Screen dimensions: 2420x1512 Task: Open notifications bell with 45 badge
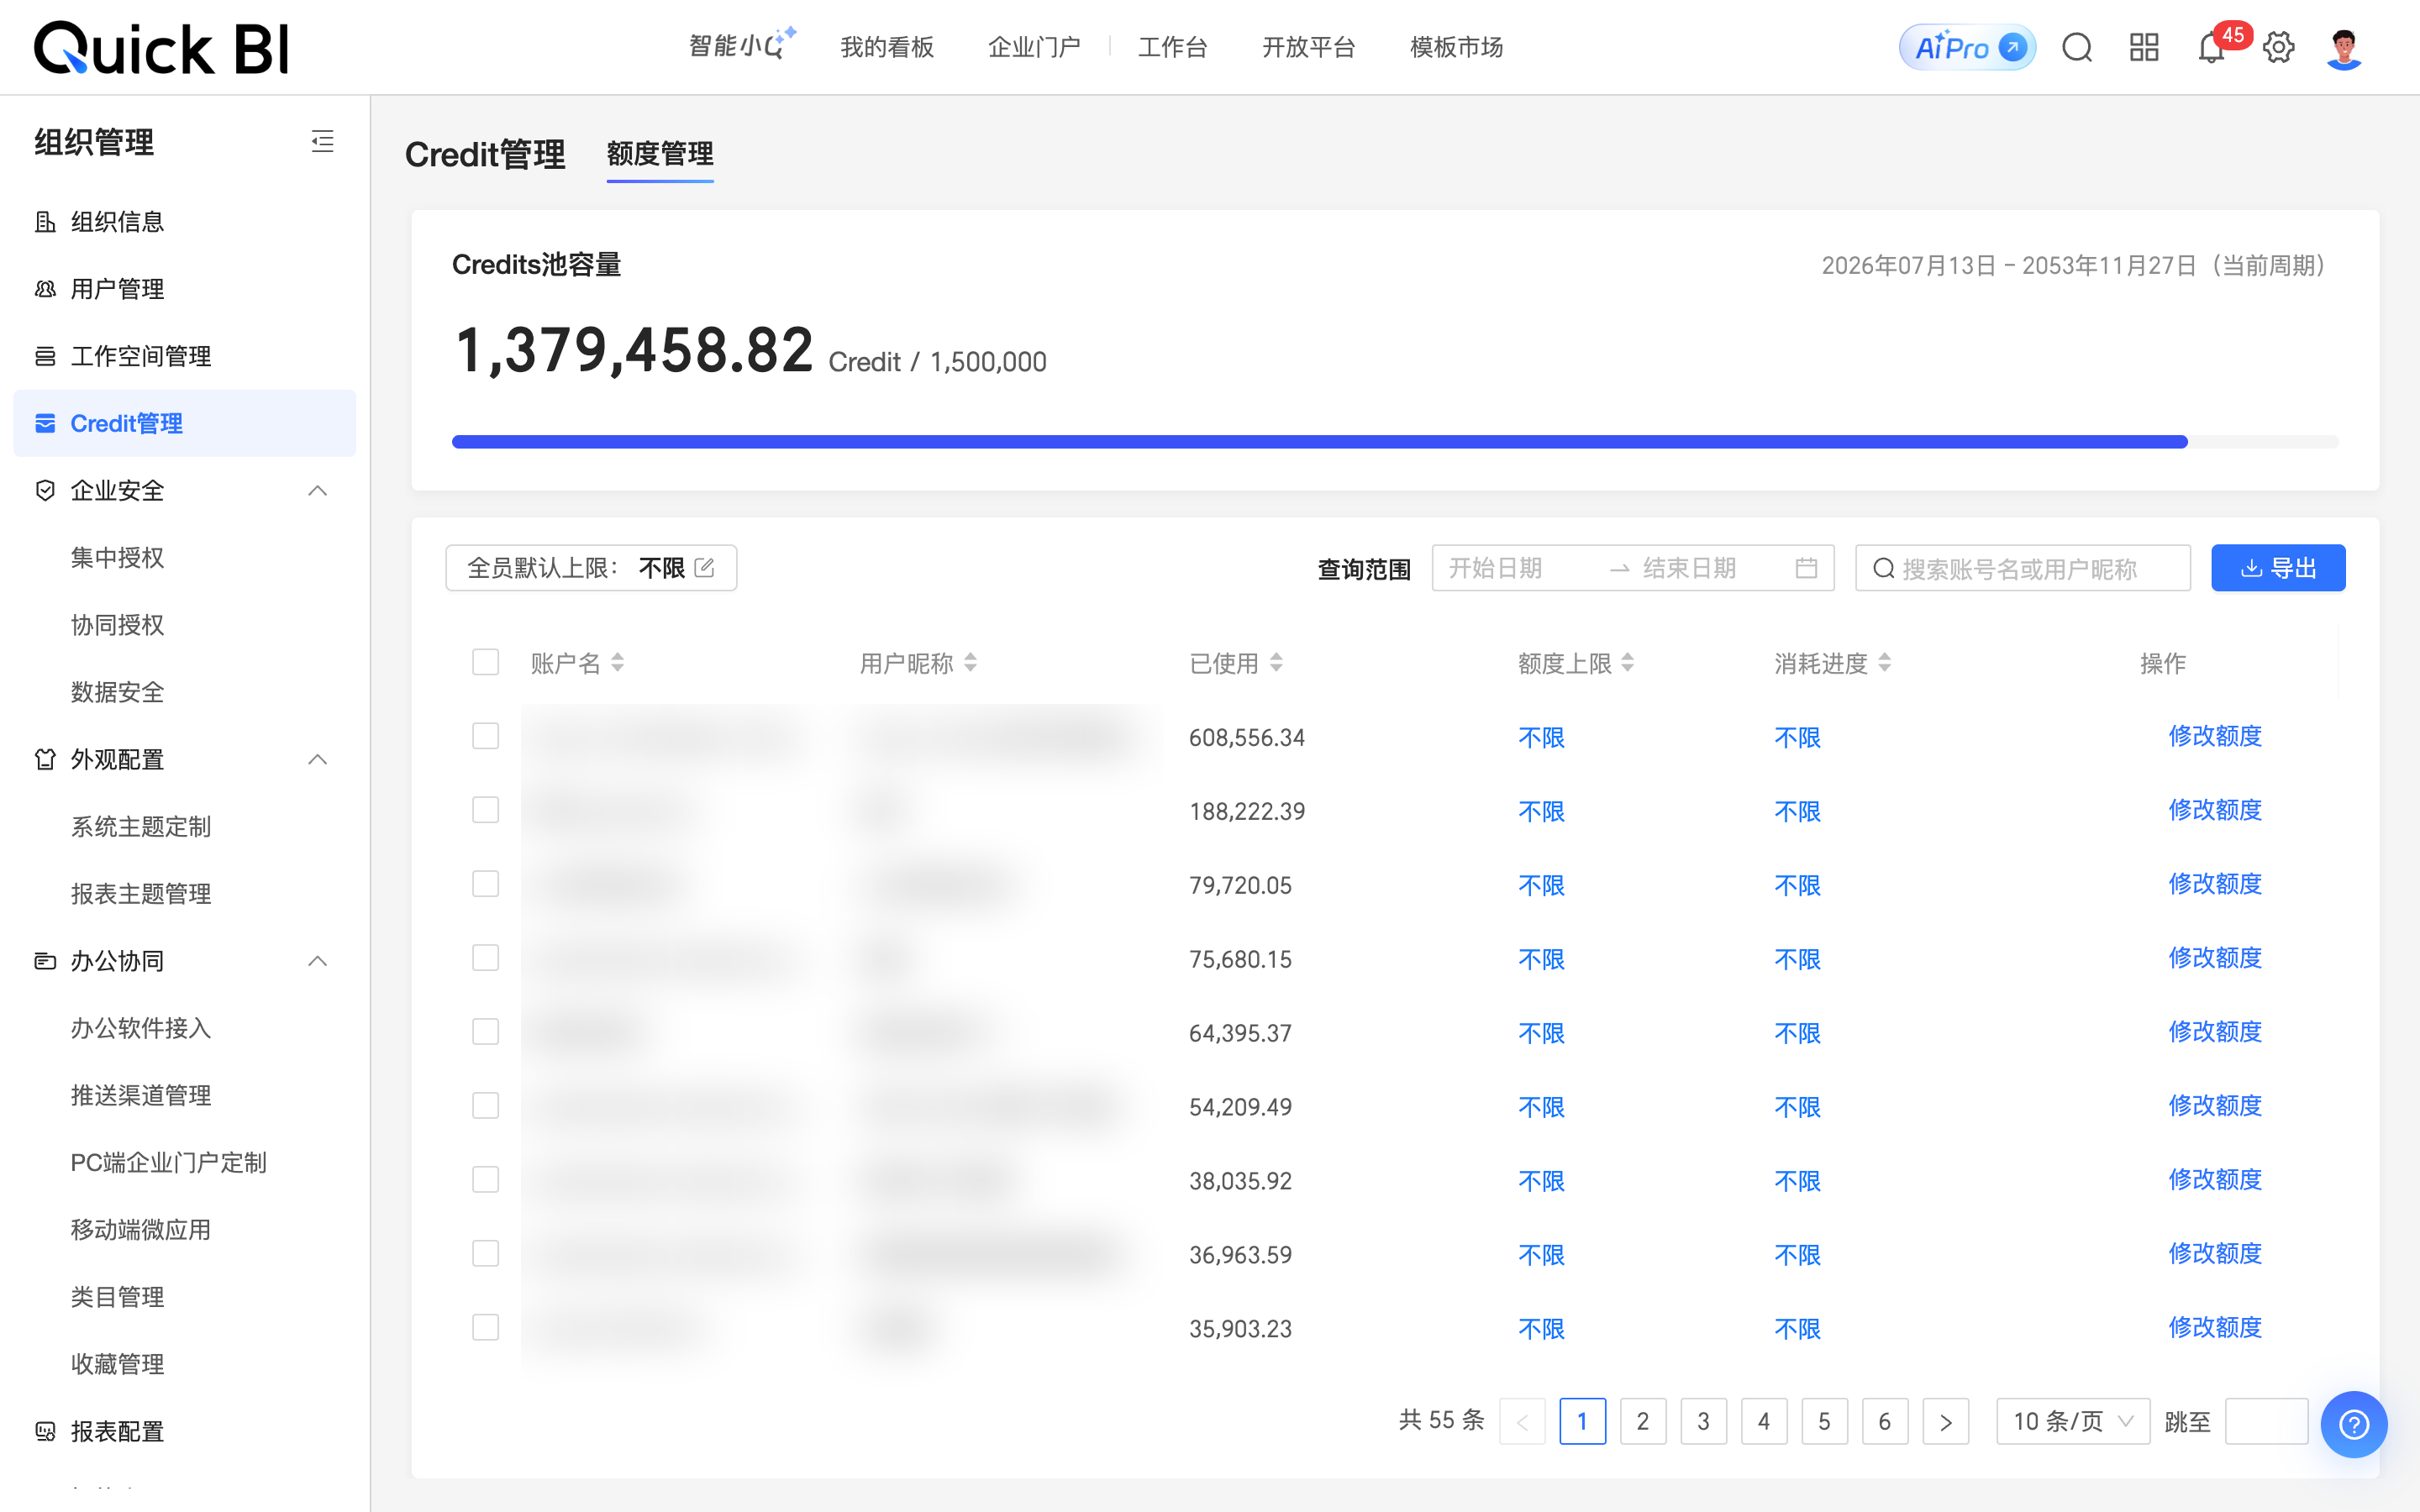[x=2212, y=47]
